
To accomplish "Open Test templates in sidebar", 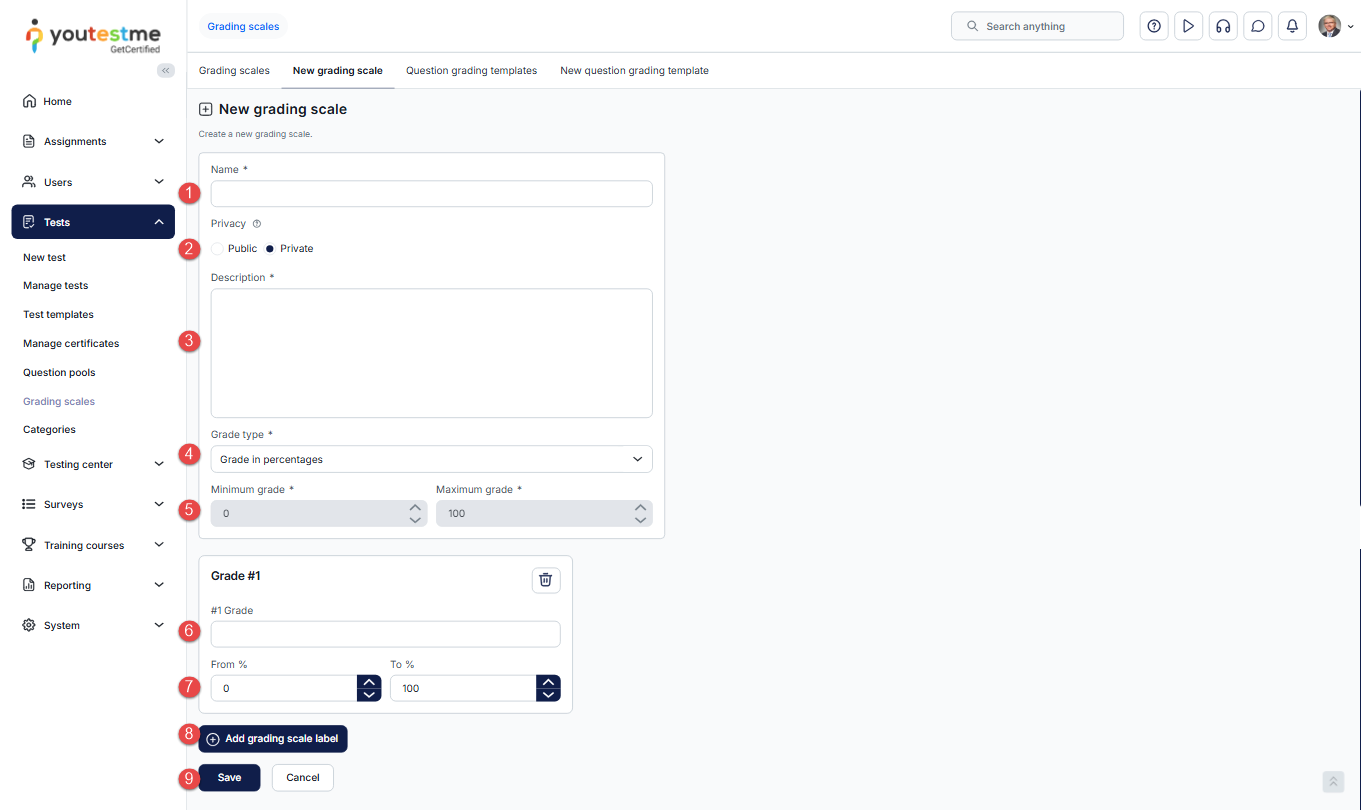I will (x=59, y=314).
